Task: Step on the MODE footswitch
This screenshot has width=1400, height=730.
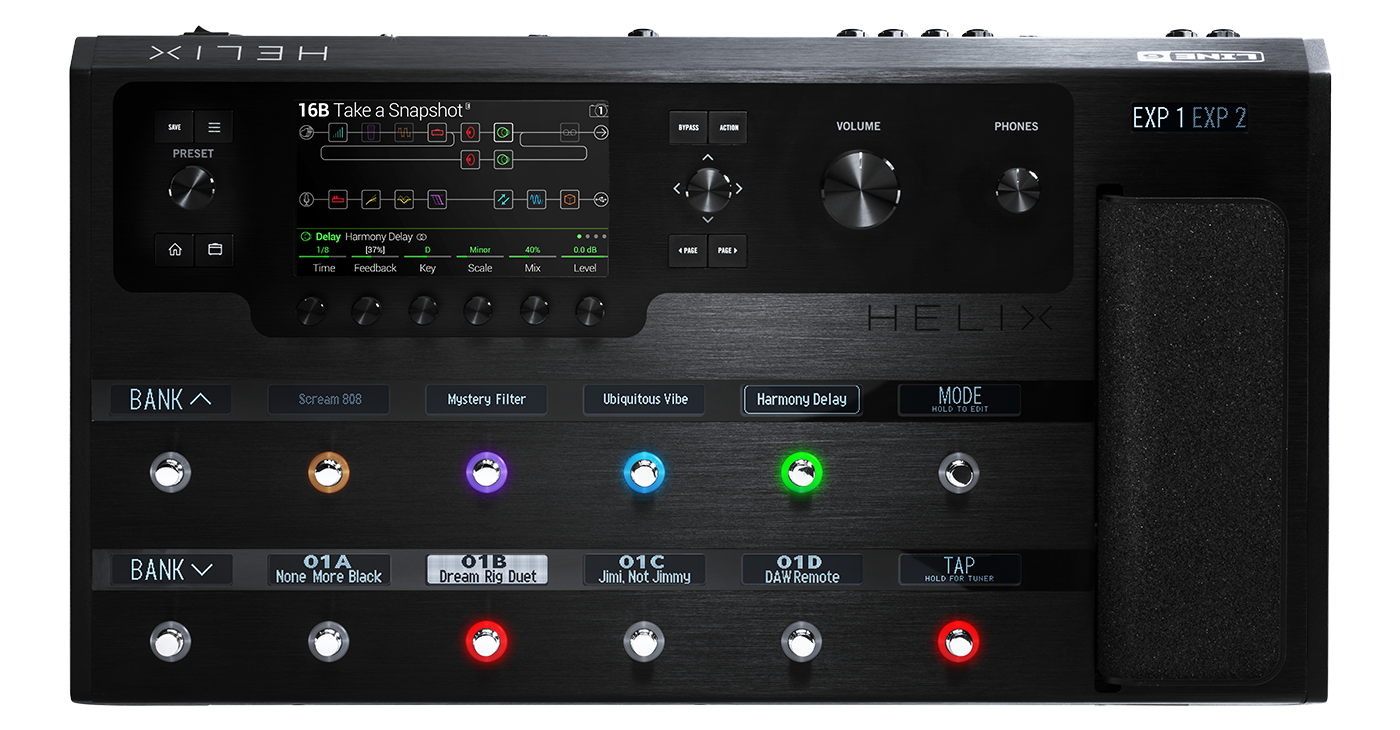Action: [958, 471]
